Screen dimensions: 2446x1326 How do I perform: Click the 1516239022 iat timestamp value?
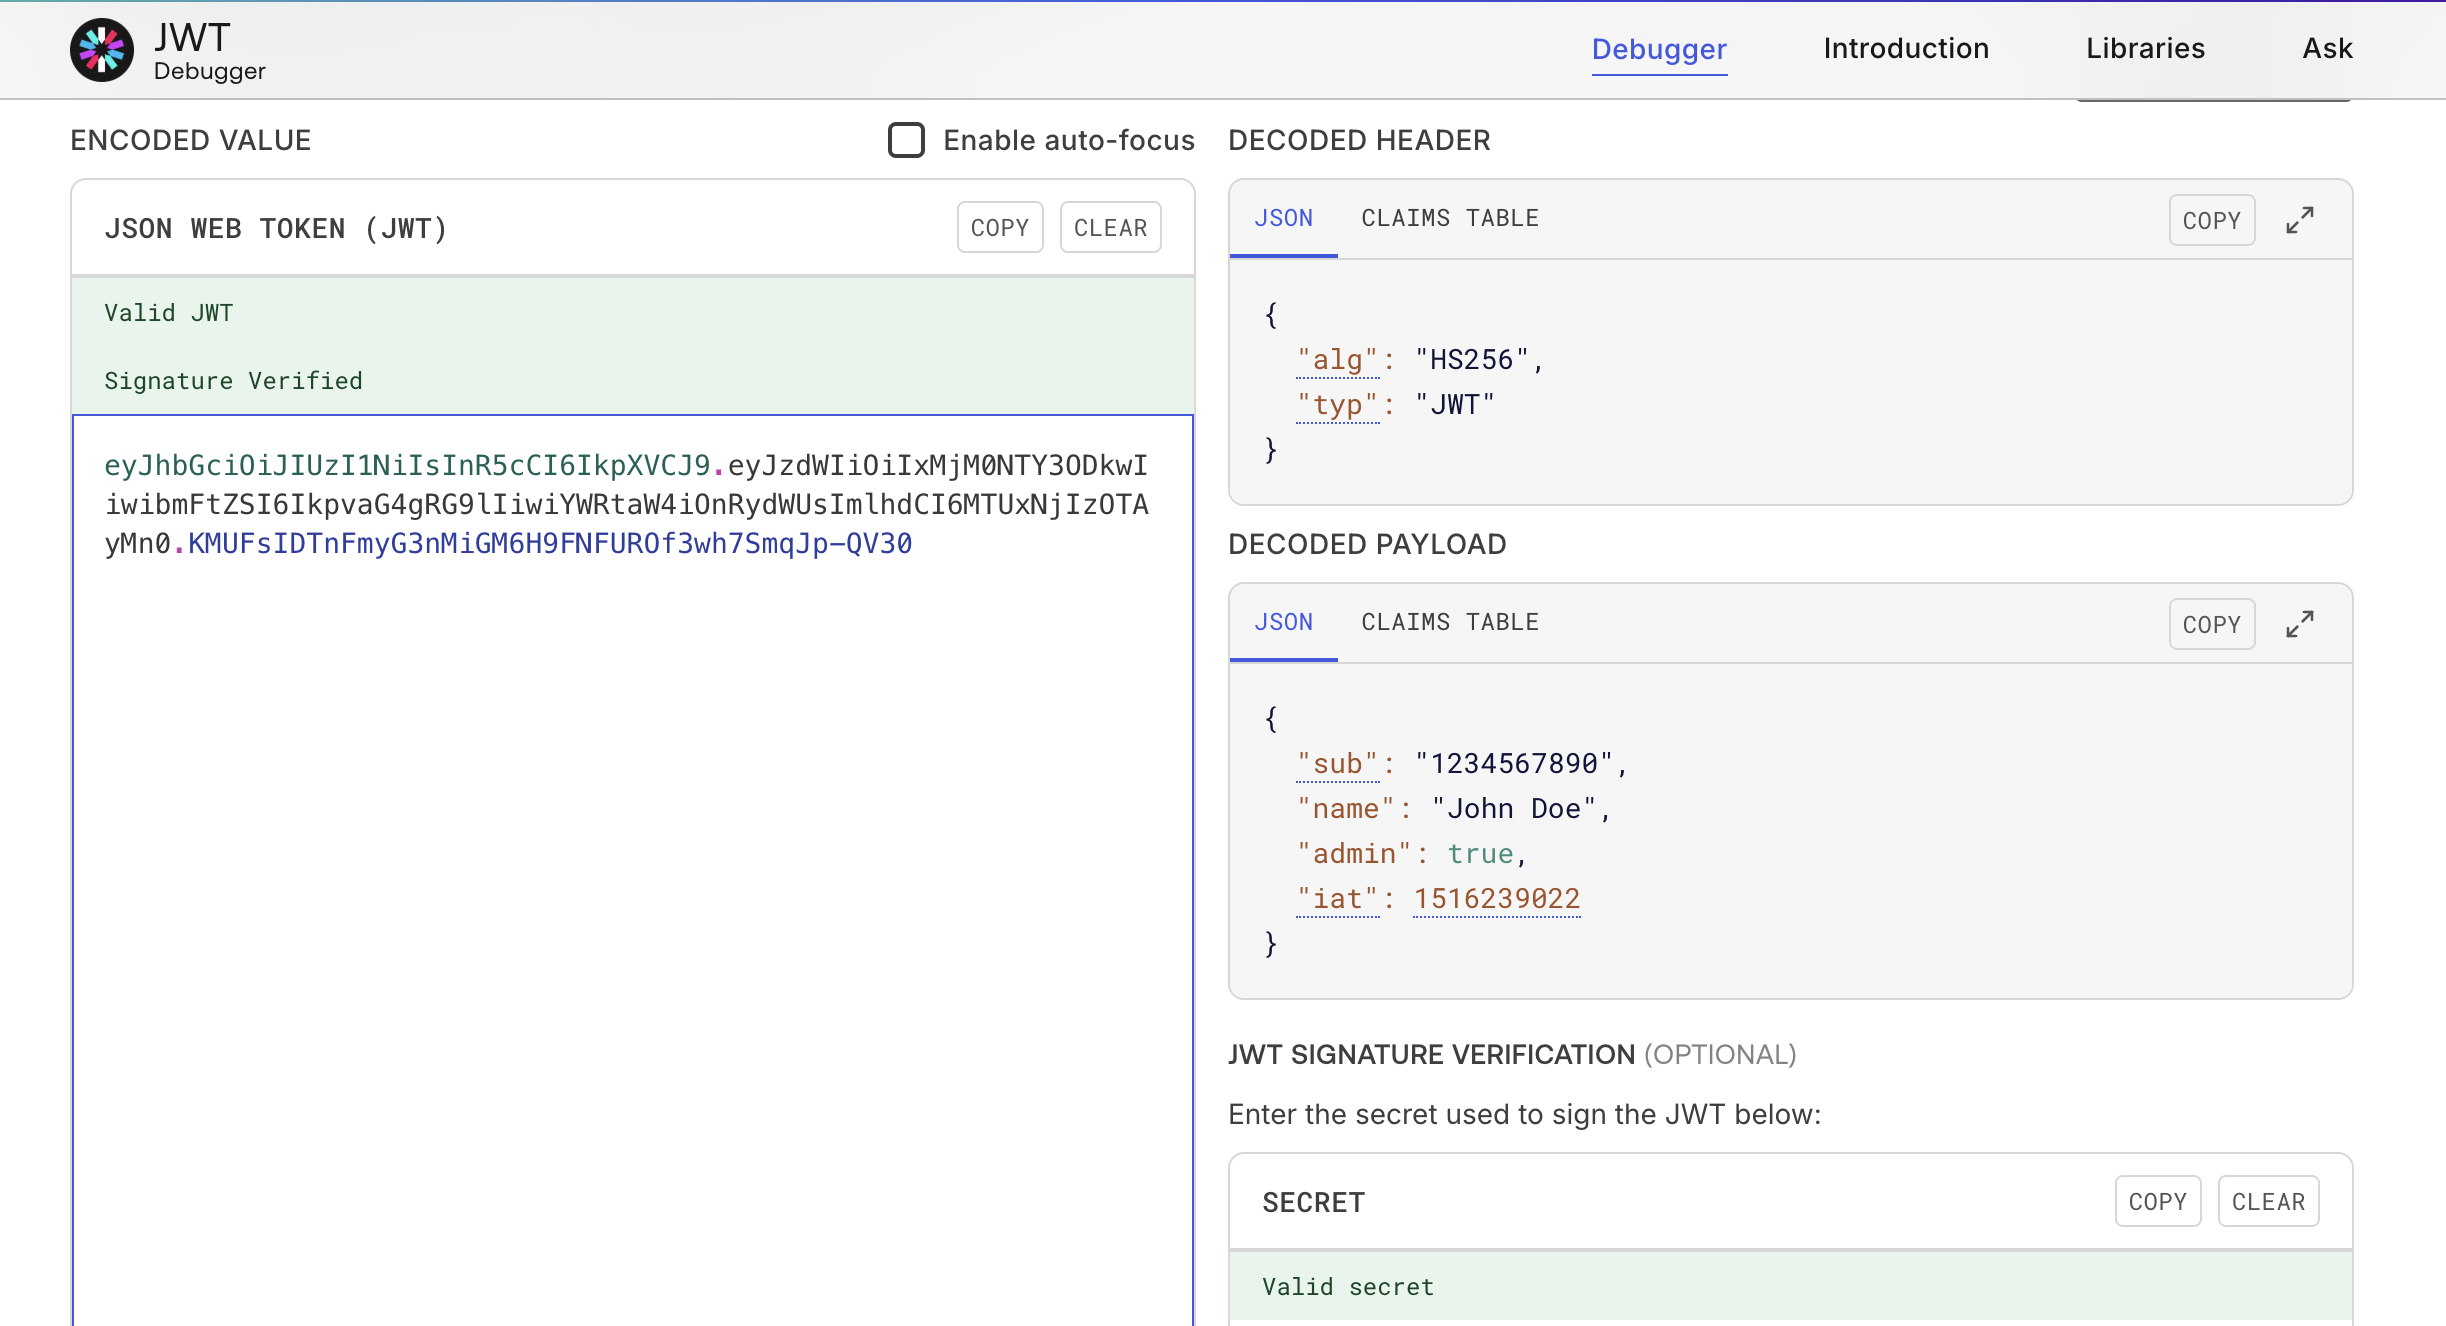(x=1497, y=899)
